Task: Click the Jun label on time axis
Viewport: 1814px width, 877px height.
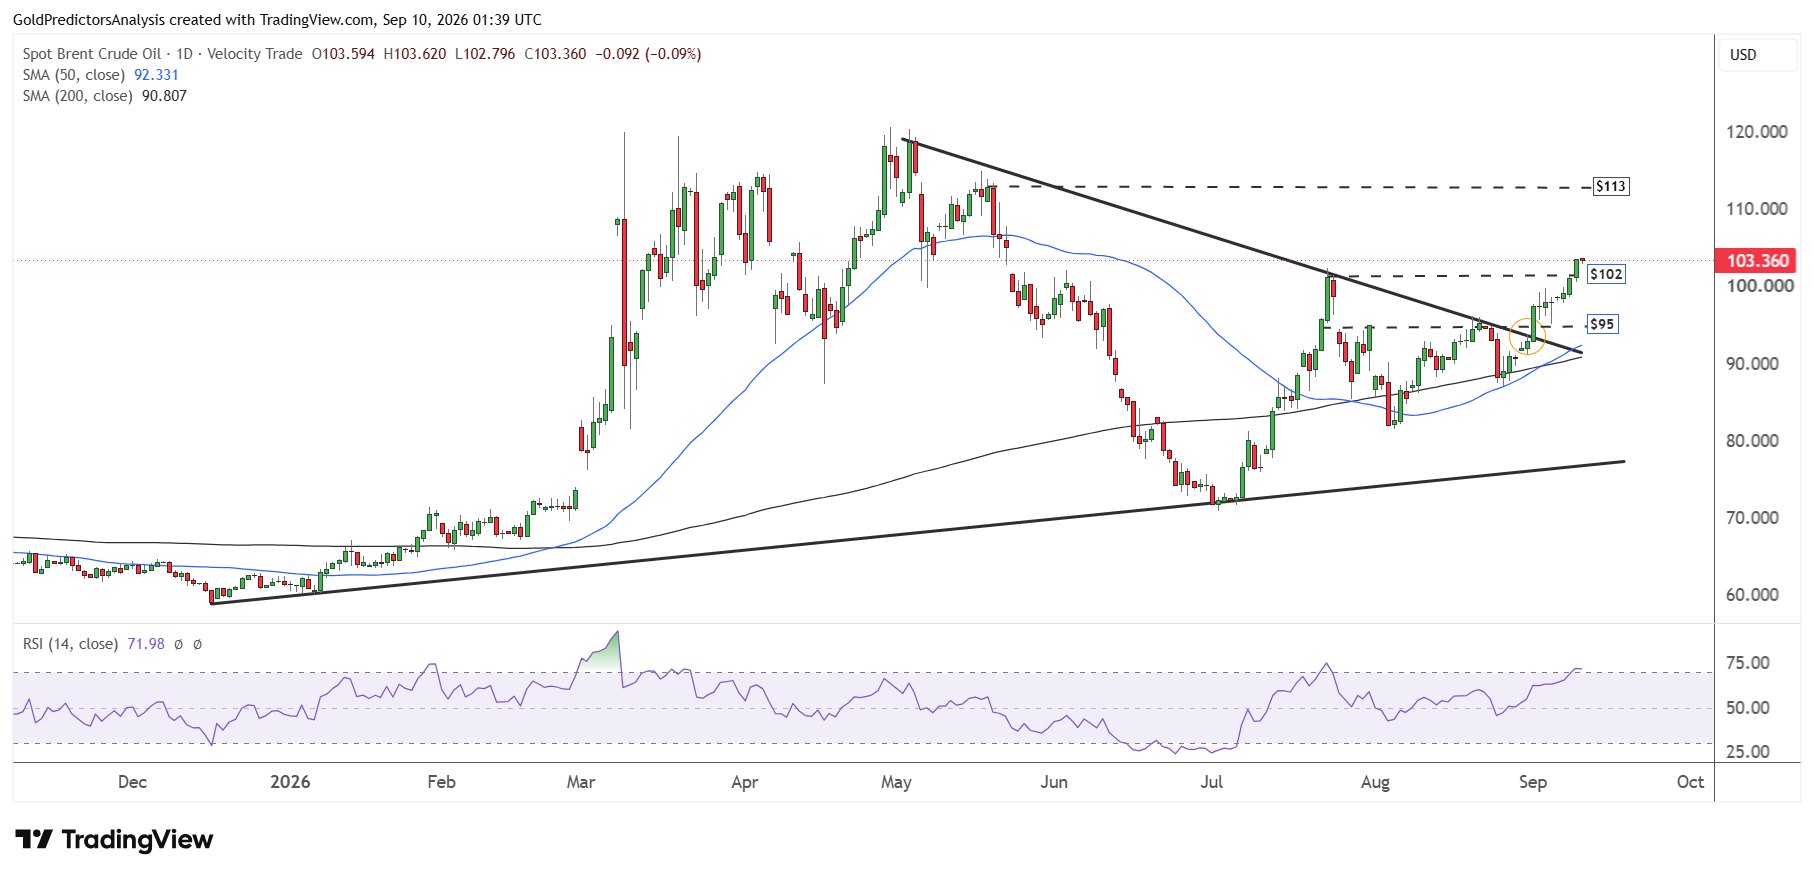Action: 1054,782
